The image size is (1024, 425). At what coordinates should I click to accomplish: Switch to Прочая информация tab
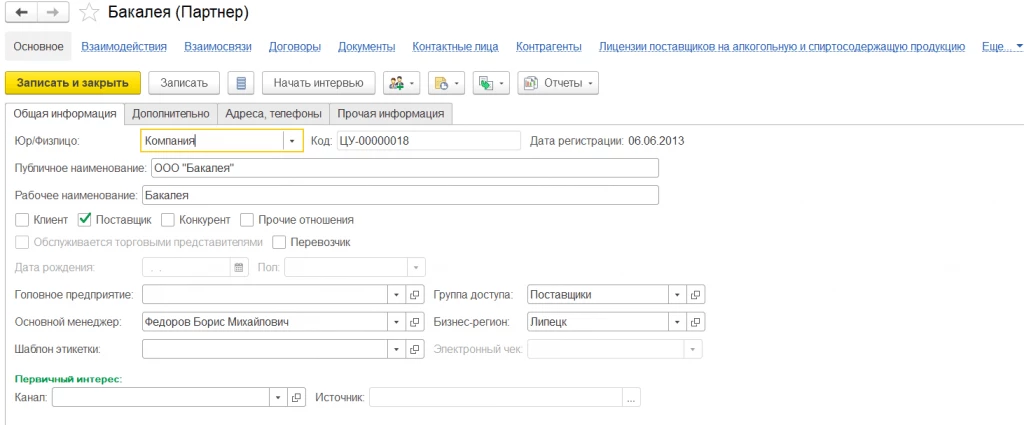point(391,114)
